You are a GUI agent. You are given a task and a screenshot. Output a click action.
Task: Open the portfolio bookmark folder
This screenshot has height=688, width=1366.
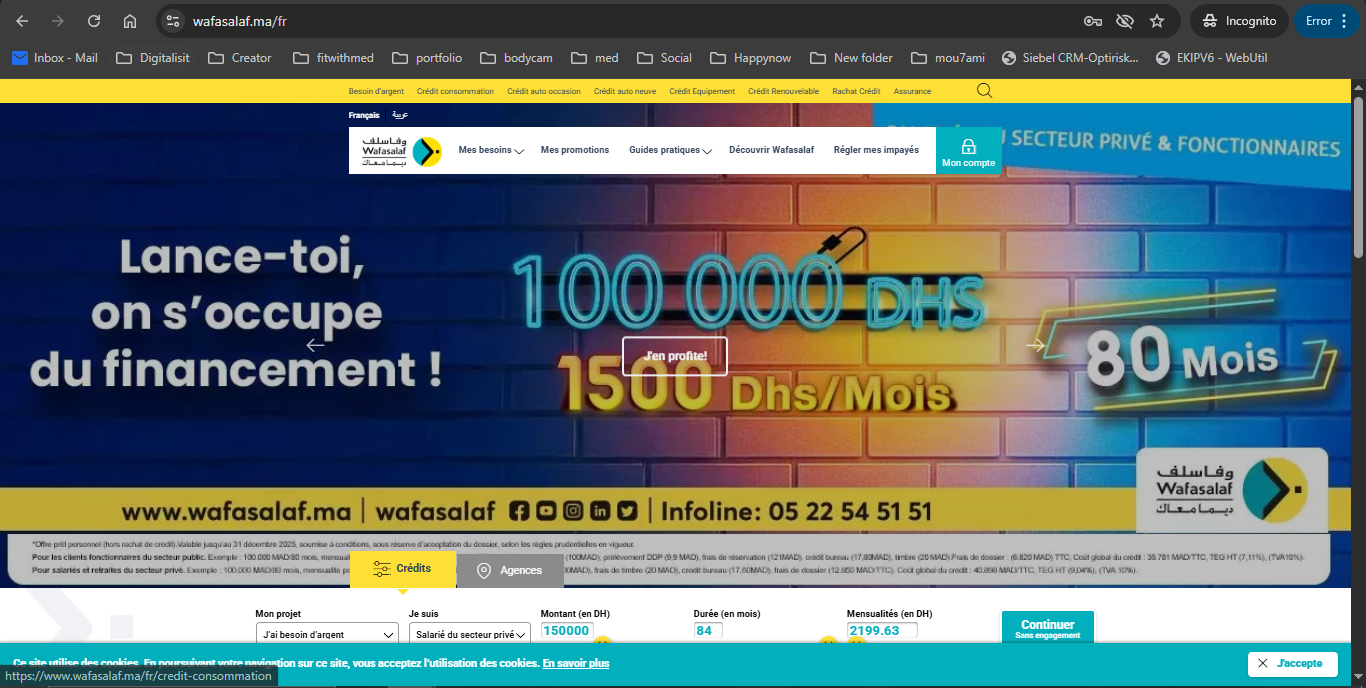click(427, 58)
